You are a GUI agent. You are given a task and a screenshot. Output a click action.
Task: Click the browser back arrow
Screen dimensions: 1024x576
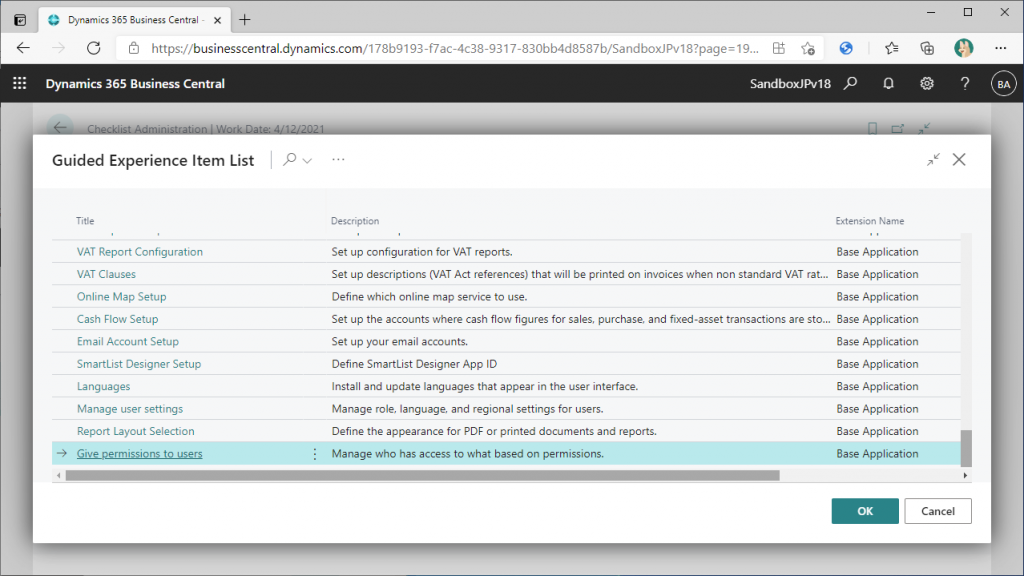24,48
